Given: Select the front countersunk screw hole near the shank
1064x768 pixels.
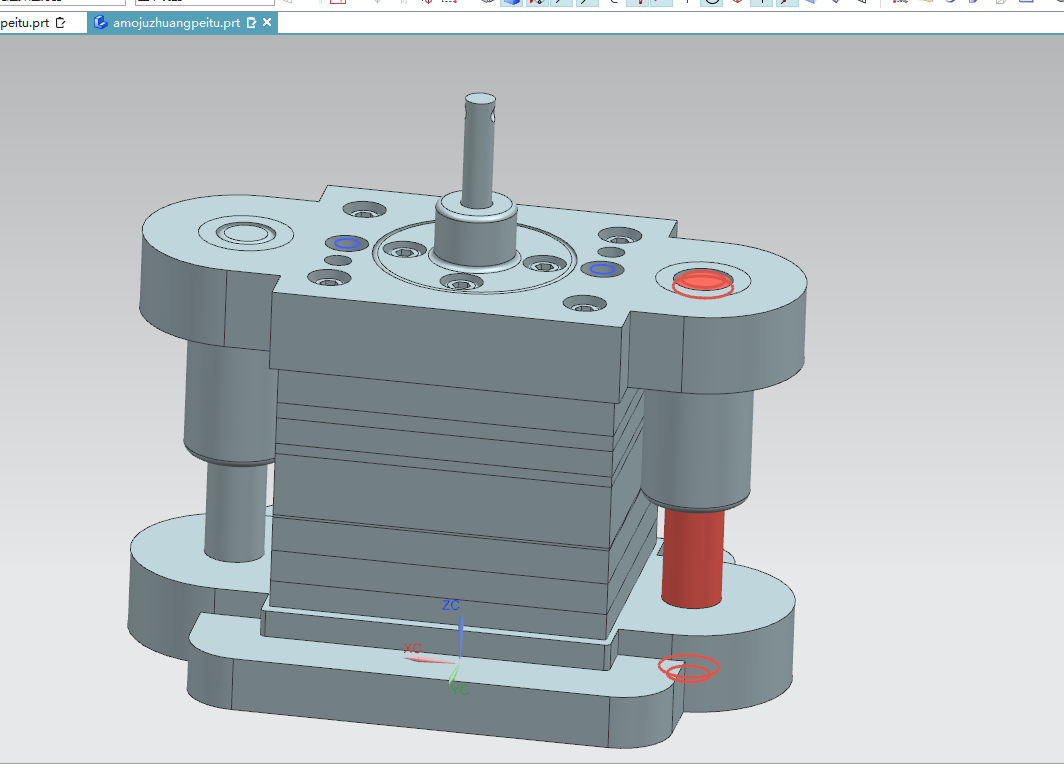Looking at the screenshot, I should click(x=459, y=283).
